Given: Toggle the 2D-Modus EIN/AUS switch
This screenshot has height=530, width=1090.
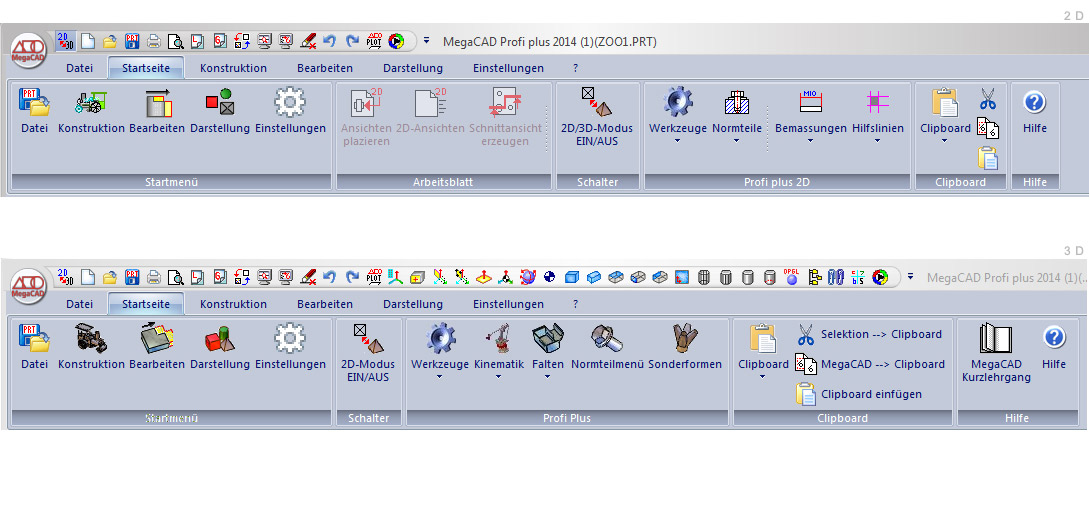Looking at the screenshot, I should [x=369, y=344].
